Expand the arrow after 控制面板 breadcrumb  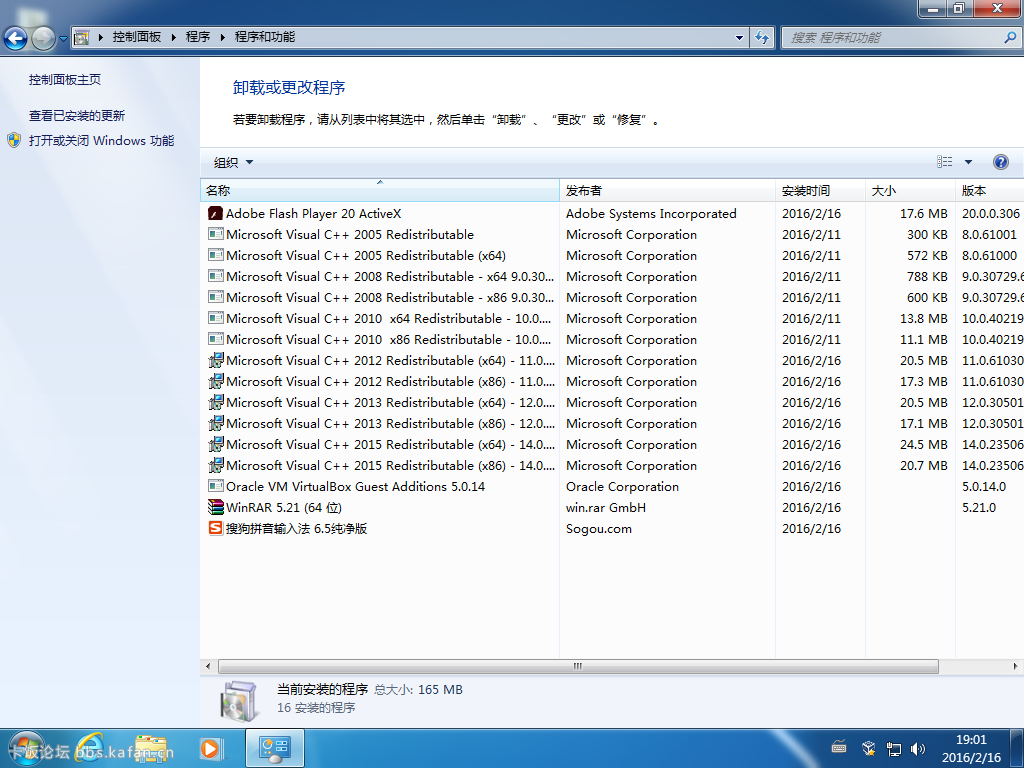174,37
